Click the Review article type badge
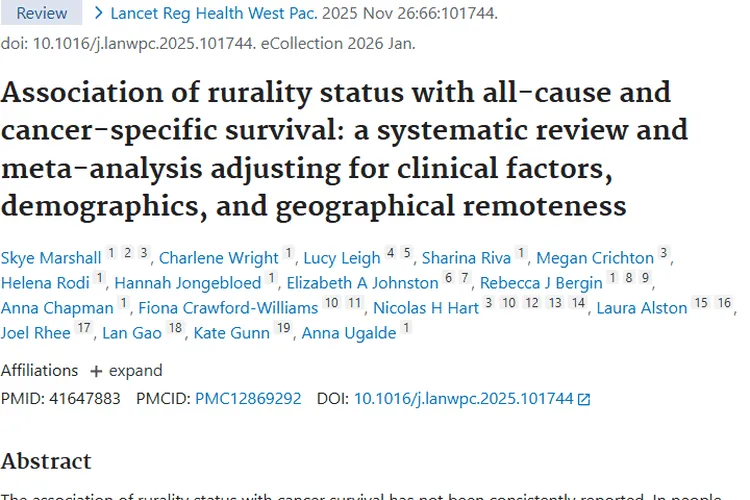This screenshot has height=500, width=750. click(42, 14)
